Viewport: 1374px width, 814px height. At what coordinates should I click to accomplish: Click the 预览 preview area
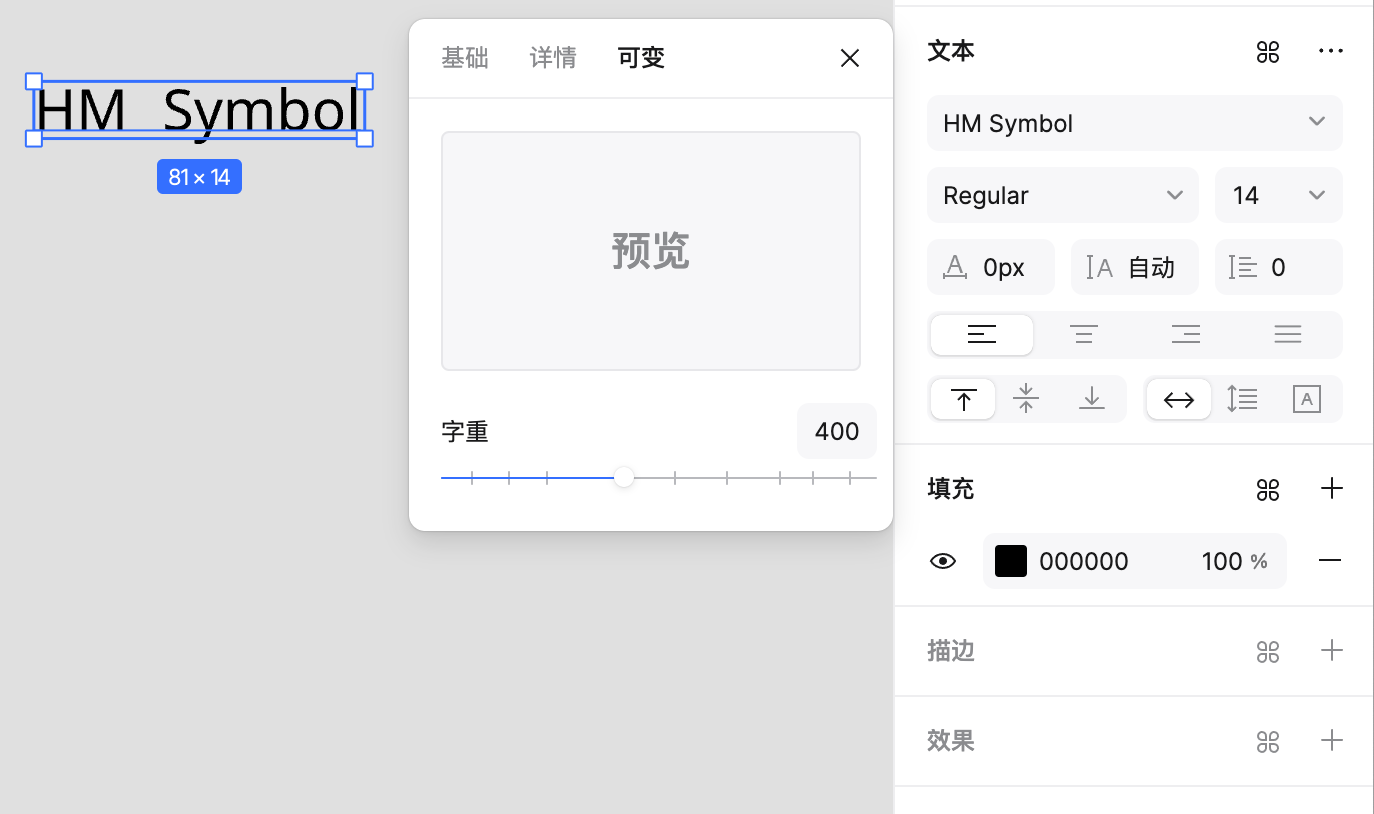(651, 251)
